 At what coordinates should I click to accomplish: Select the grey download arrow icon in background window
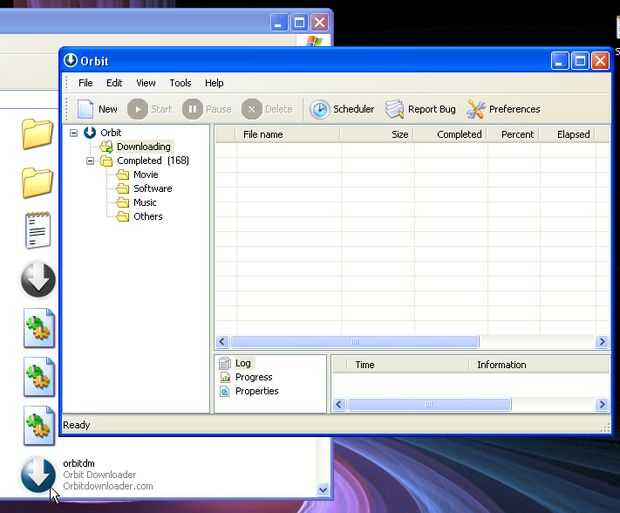pyautogui.click(x=38, y=280)
